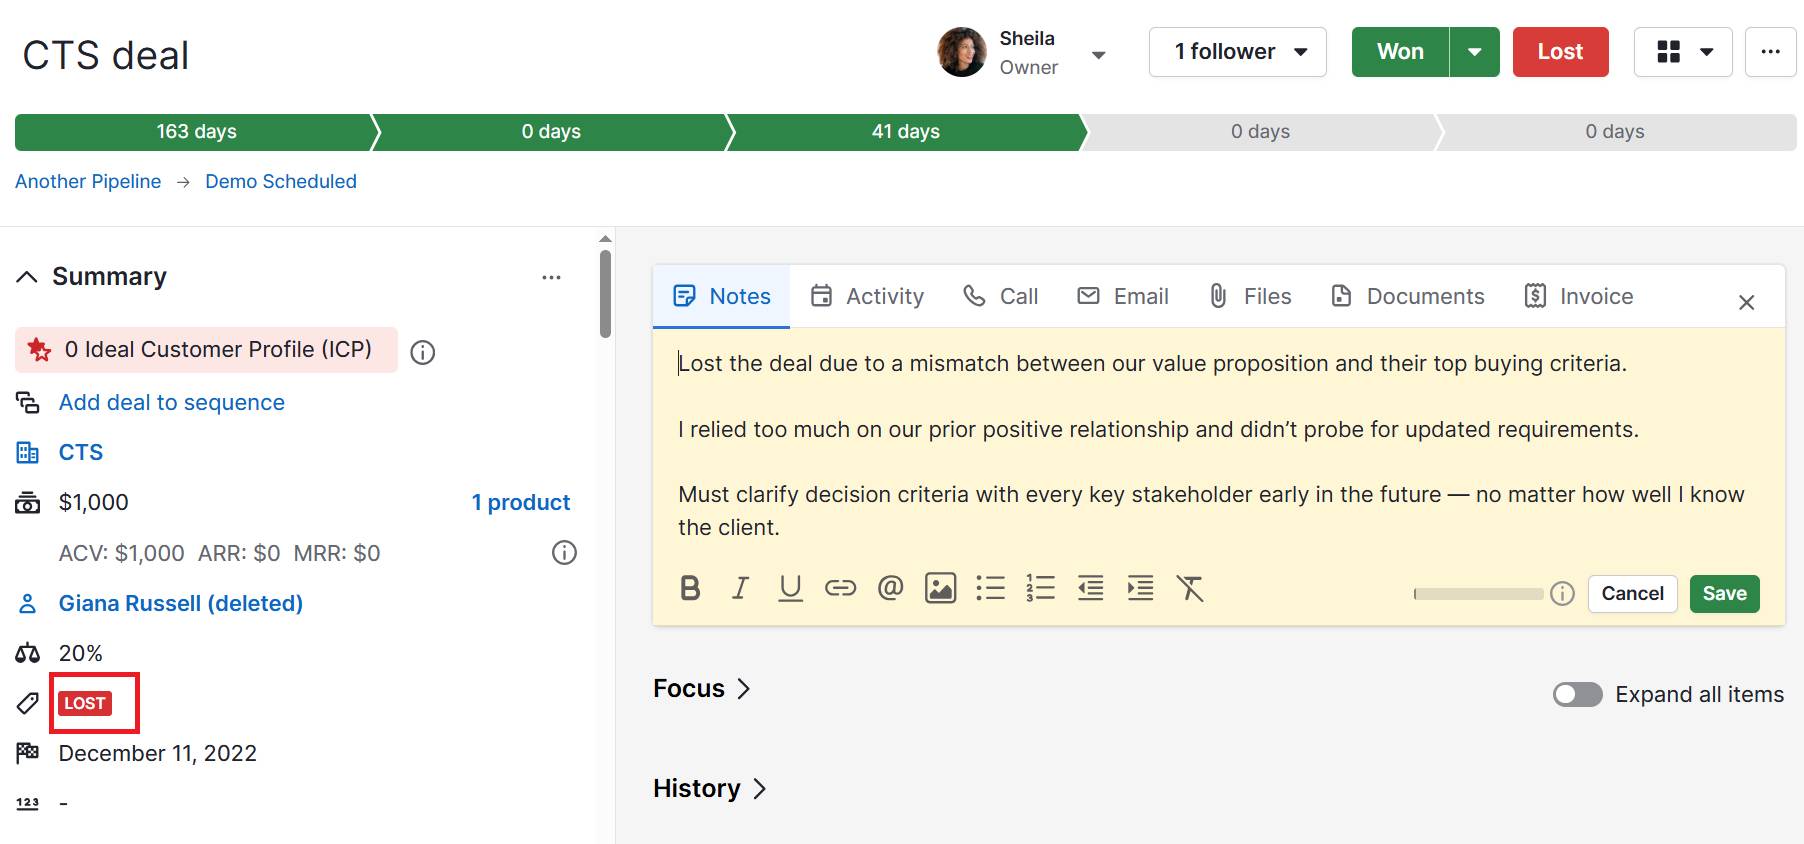Open the Invoice tab

tap(1578, 296)
